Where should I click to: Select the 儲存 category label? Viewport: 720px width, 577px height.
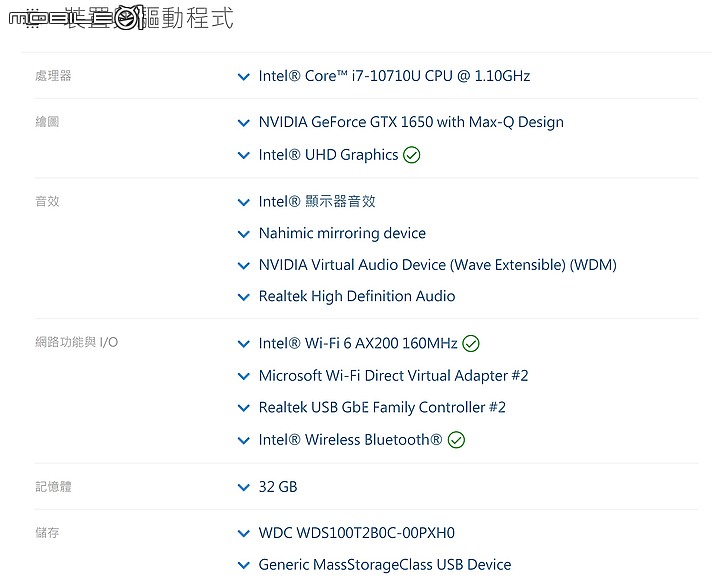tap(47, 533)
